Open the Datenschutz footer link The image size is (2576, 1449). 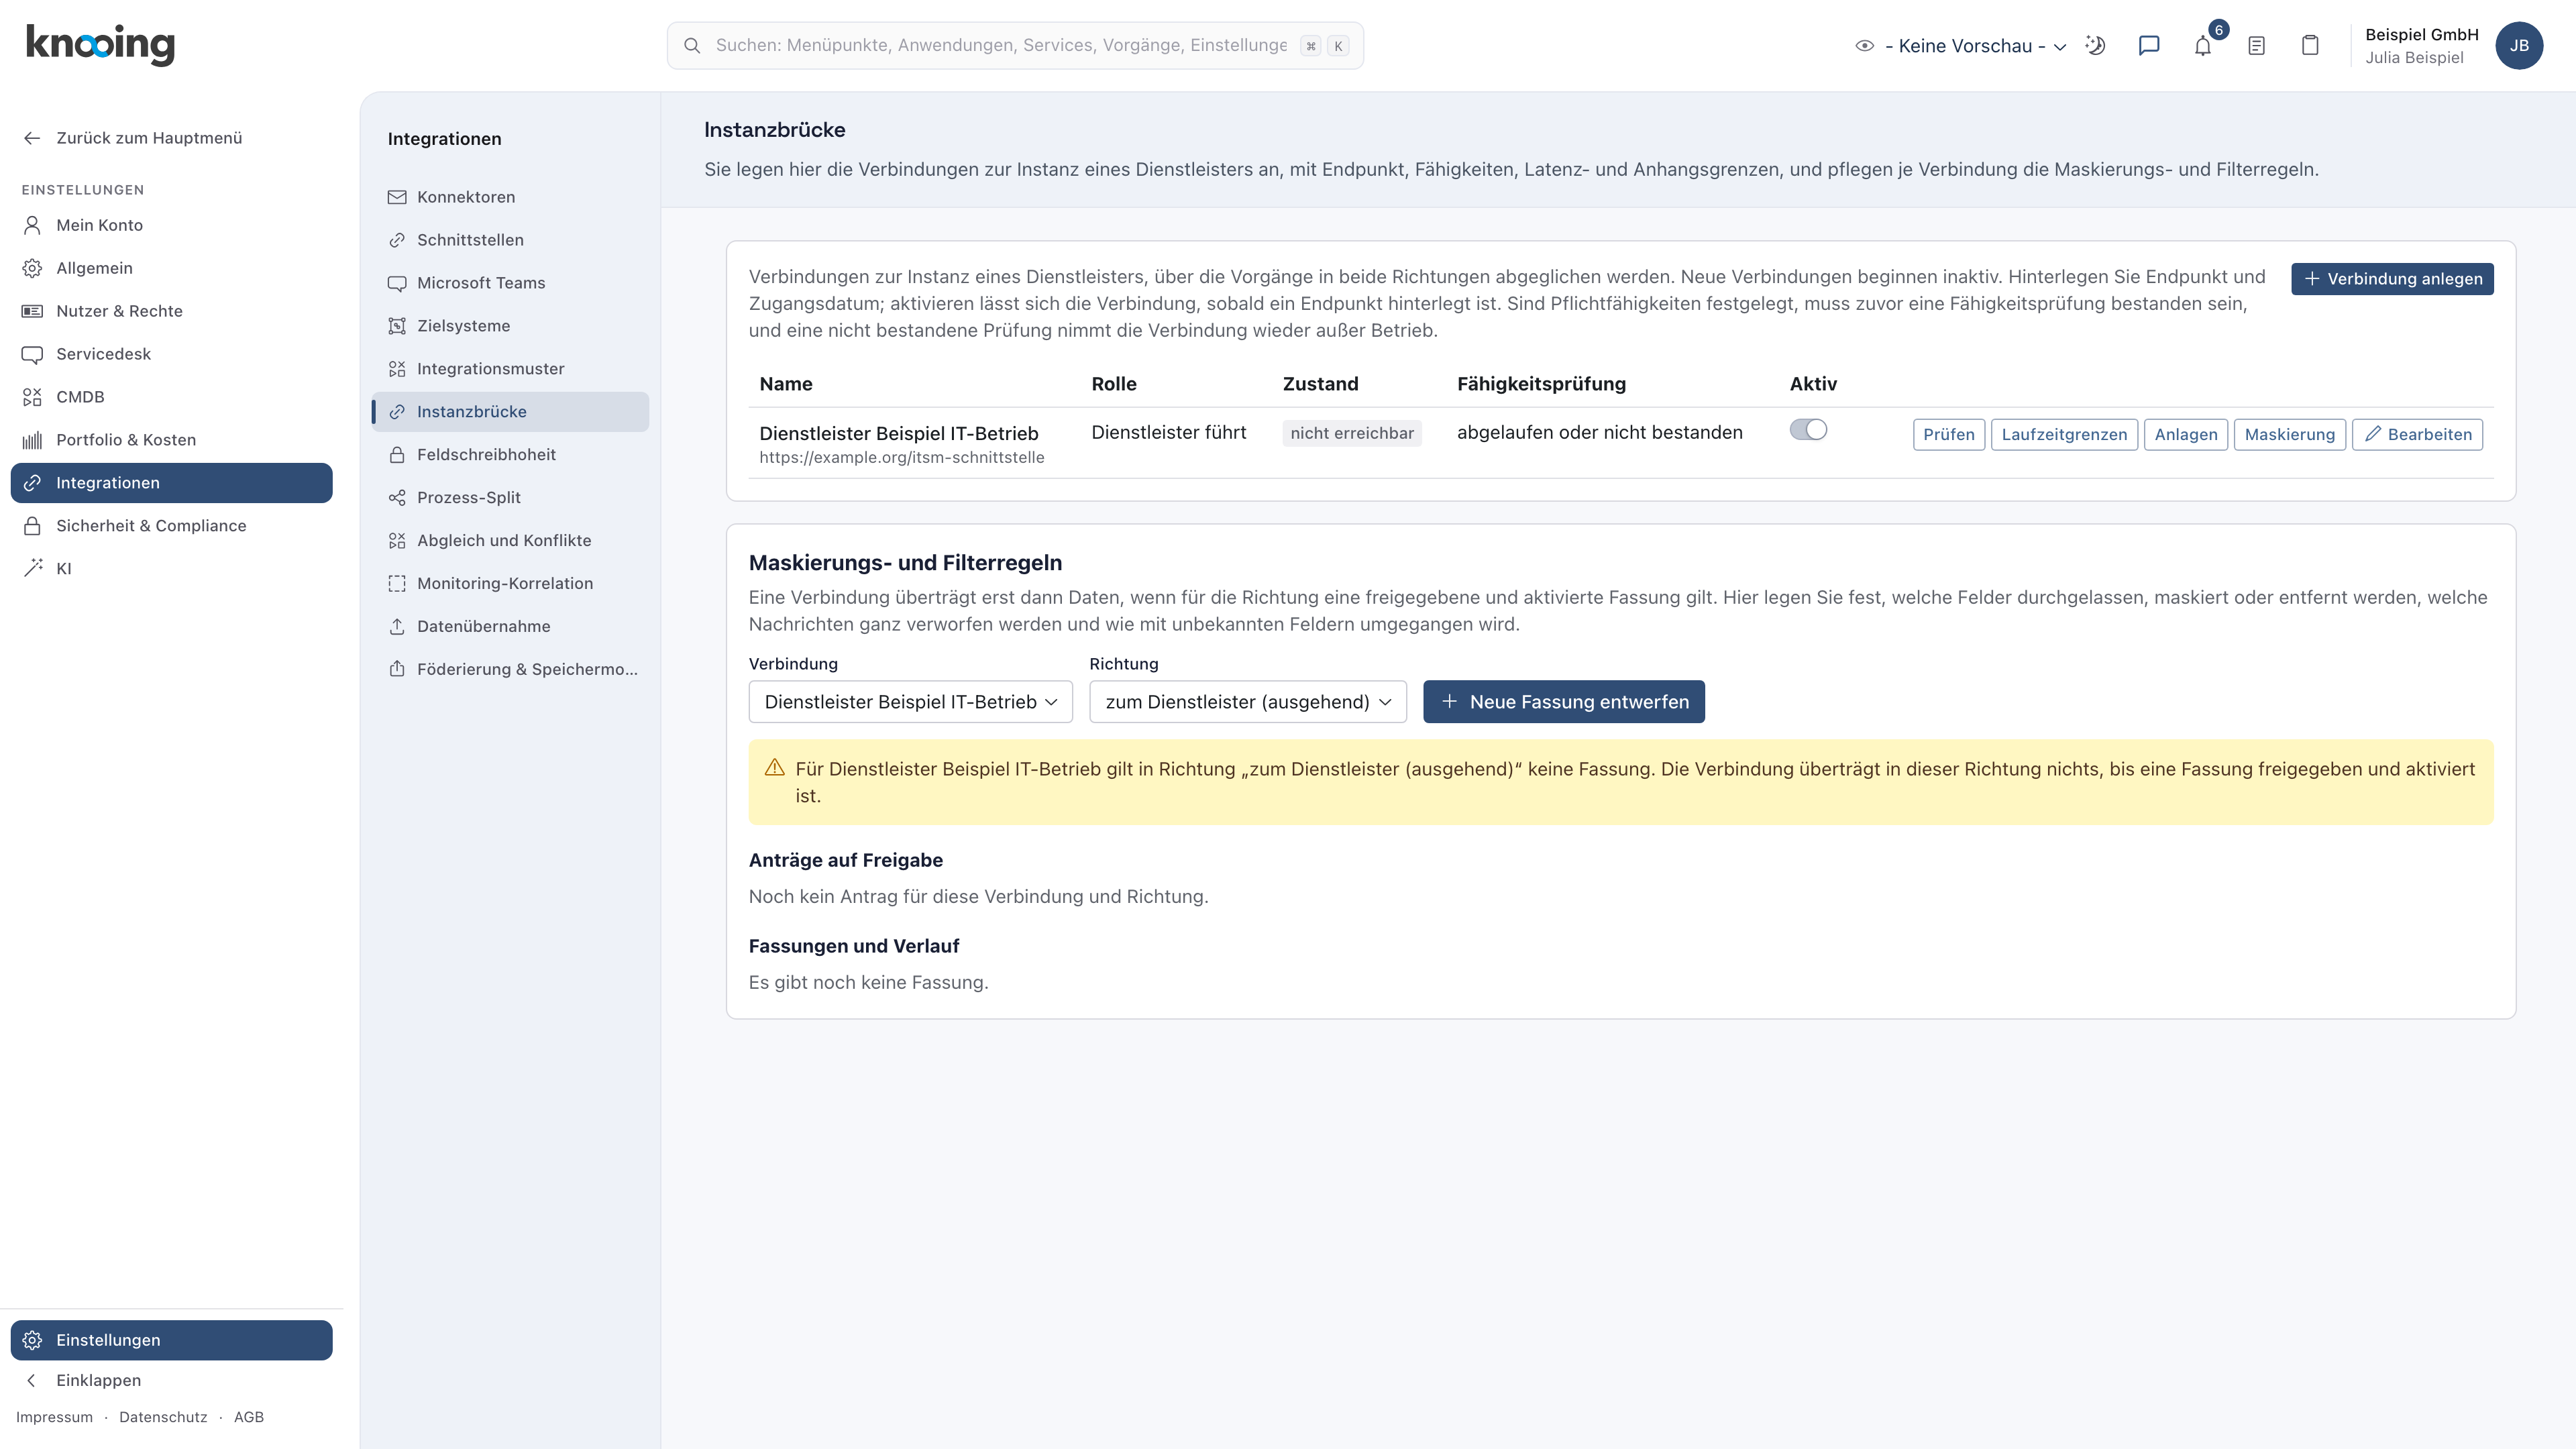(x=163, y=1417)
